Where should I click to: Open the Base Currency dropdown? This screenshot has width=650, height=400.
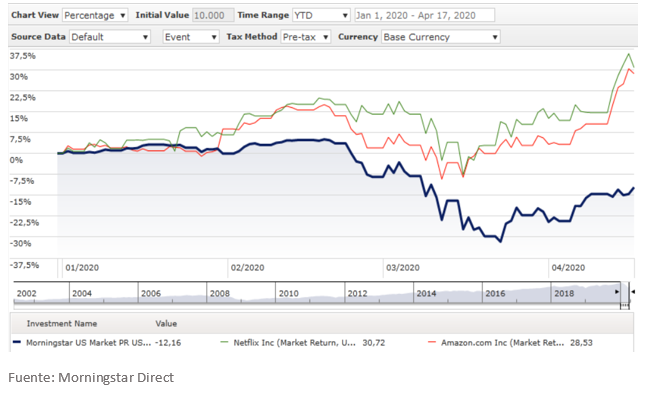click(x=440, y=37)
